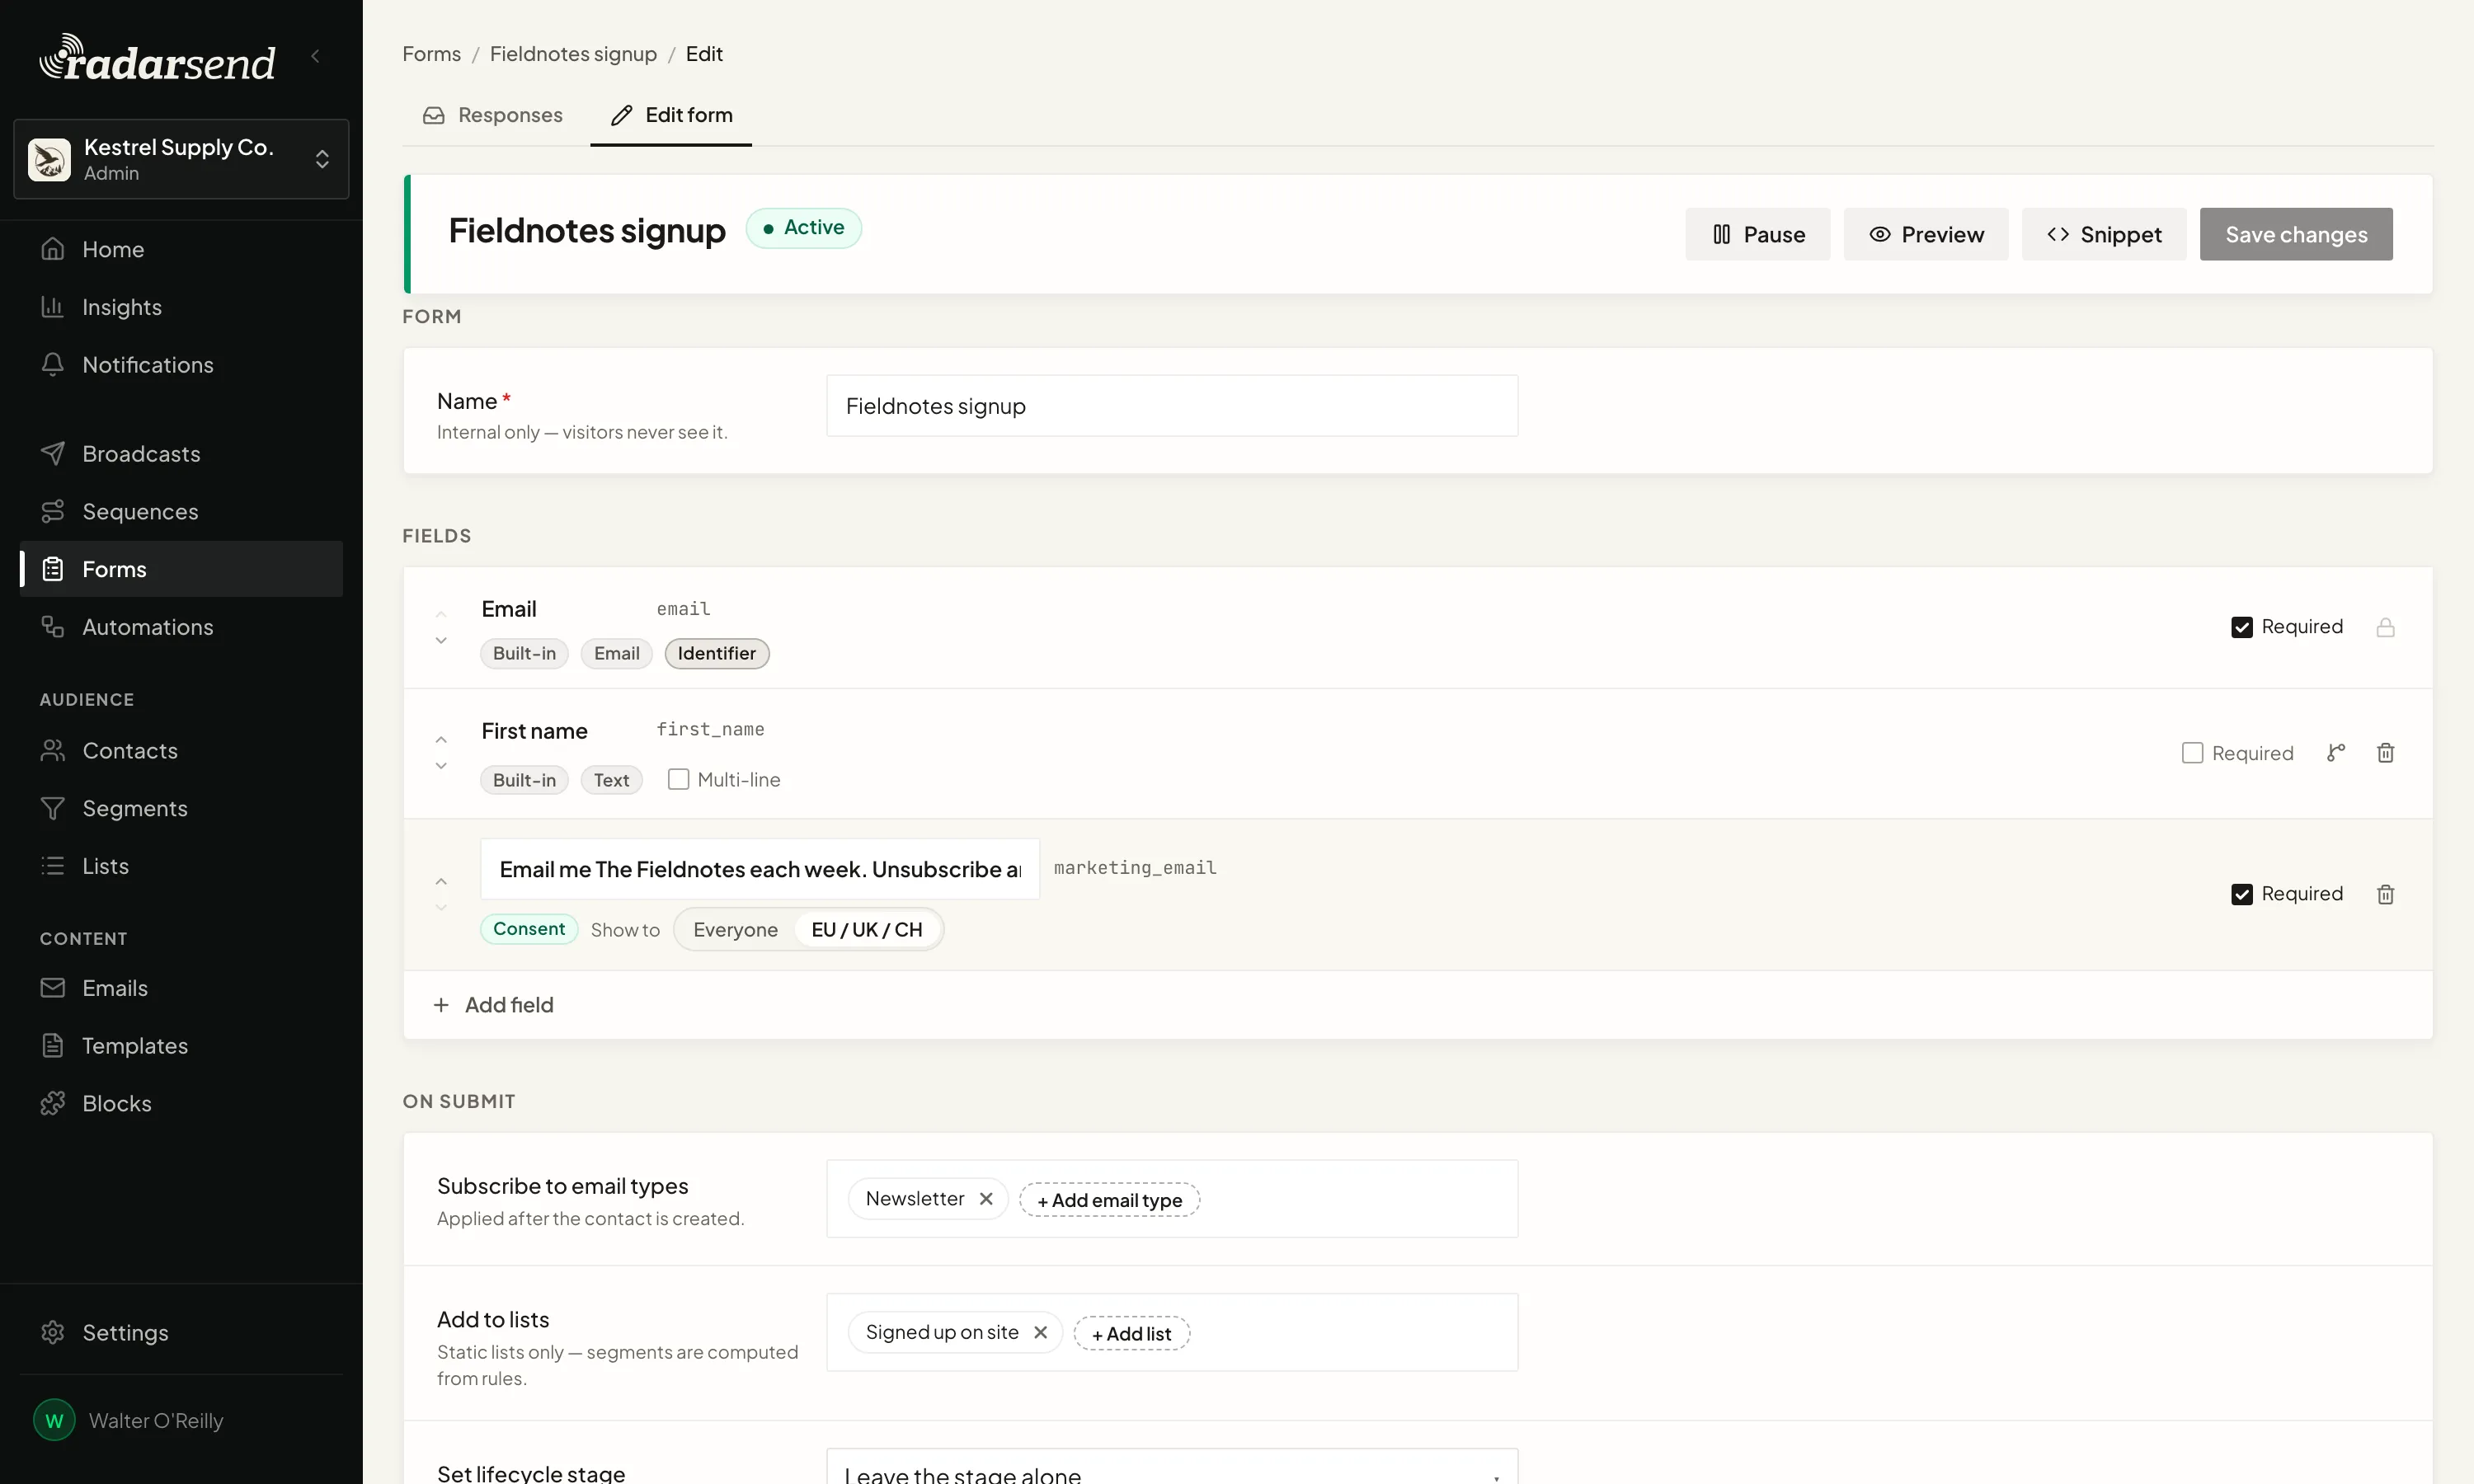The height and width of the screenshot is (1484, 2474).
Task: Toggle Required on the Email field
Action: pos(2242,627)
